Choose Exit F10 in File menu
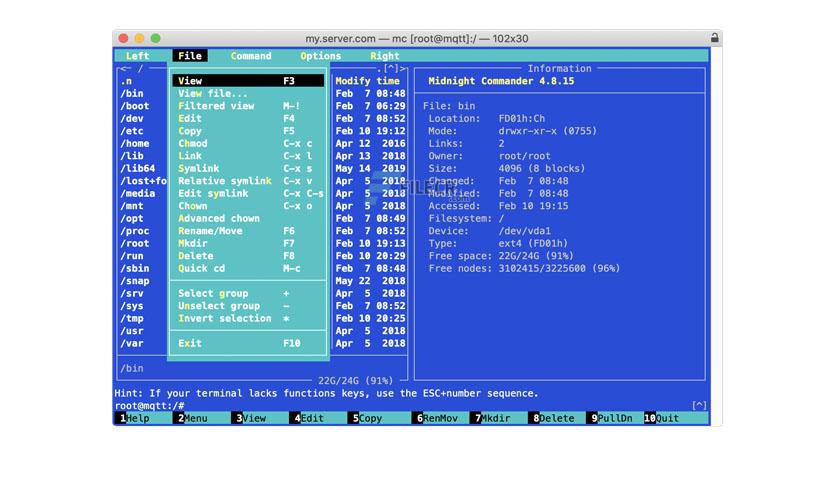Viewport: 836px width, 484px height. (248, 343)
